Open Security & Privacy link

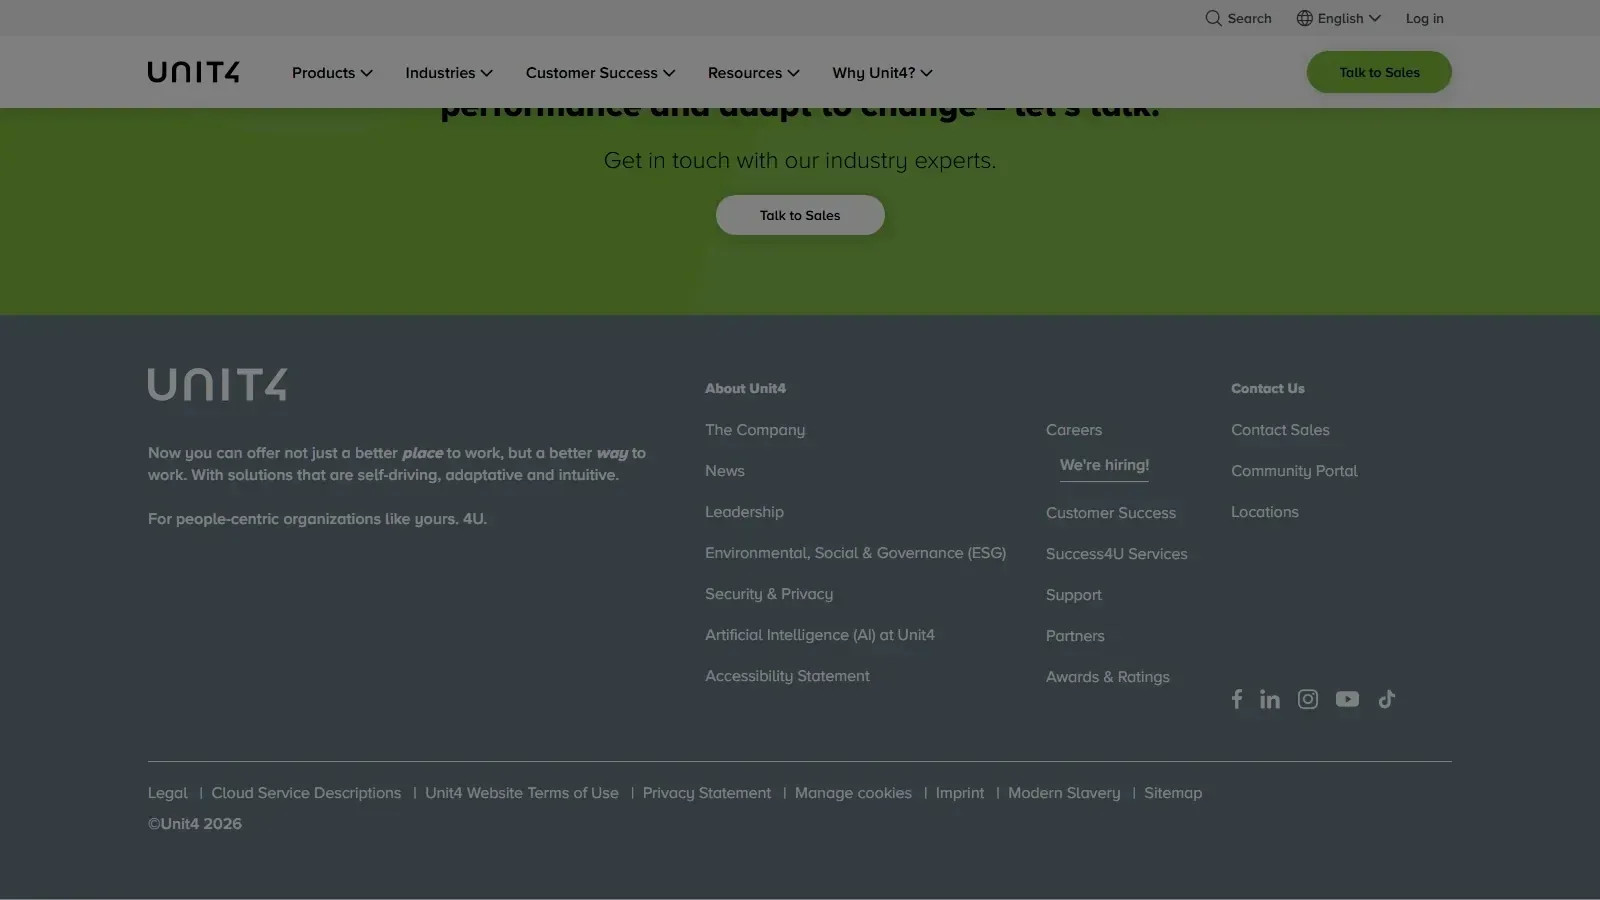point(769,594)
